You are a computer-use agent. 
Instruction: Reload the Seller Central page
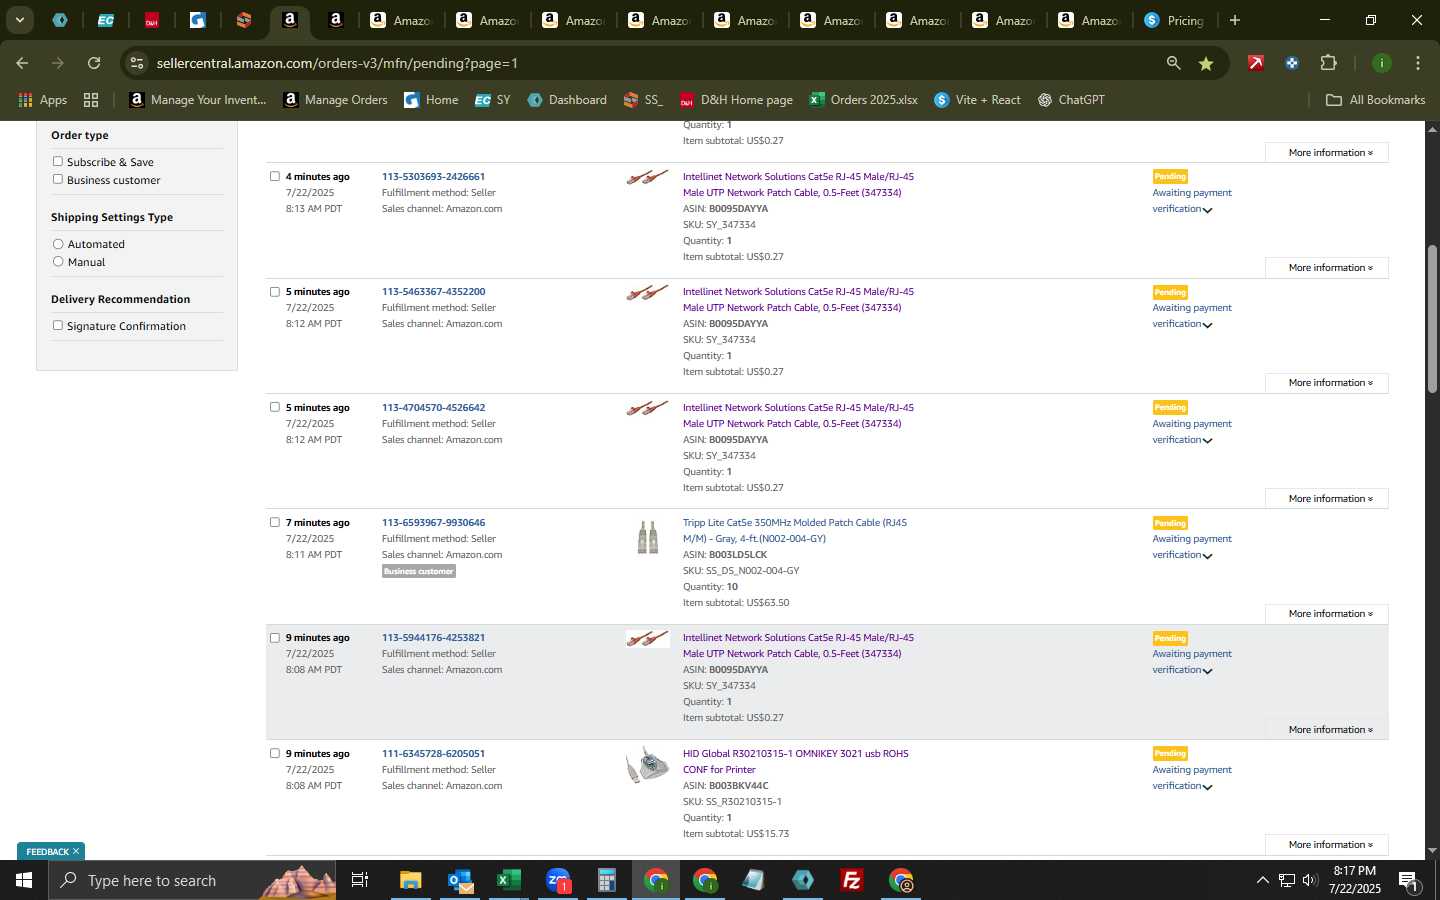pos(94,63)
